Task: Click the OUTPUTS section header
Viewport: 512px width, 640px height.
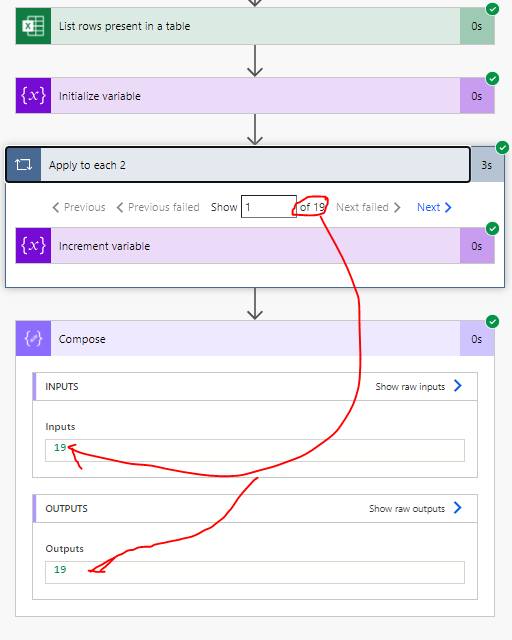Action: click(x=255, y=508)
